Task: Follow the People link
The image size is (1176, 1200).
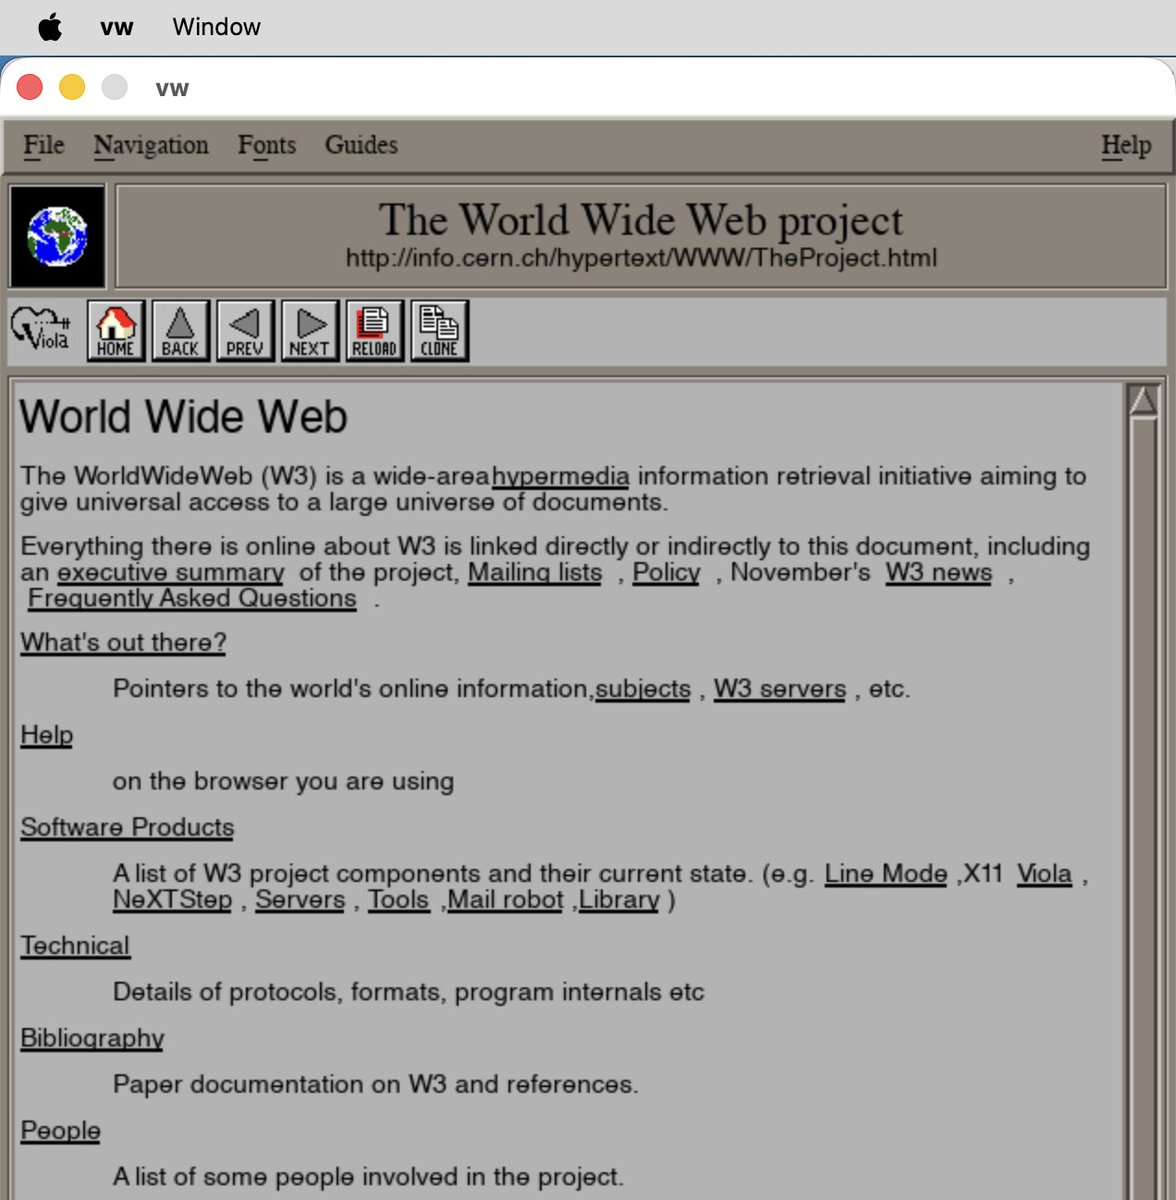Action: pos(60,1130)
